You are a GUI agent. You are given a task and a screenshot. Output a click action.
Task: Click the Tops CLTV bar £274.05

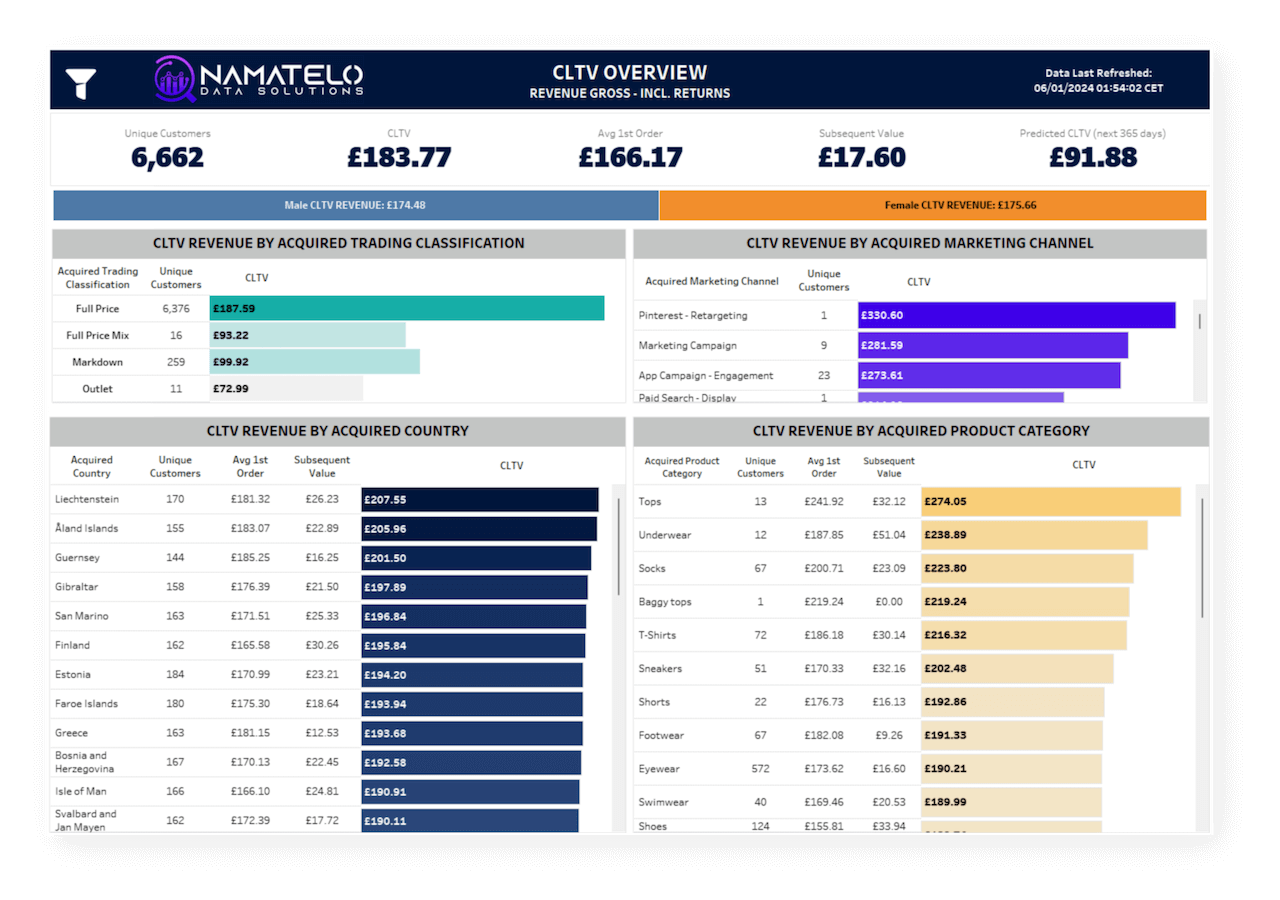click(x=1051, y=502)
